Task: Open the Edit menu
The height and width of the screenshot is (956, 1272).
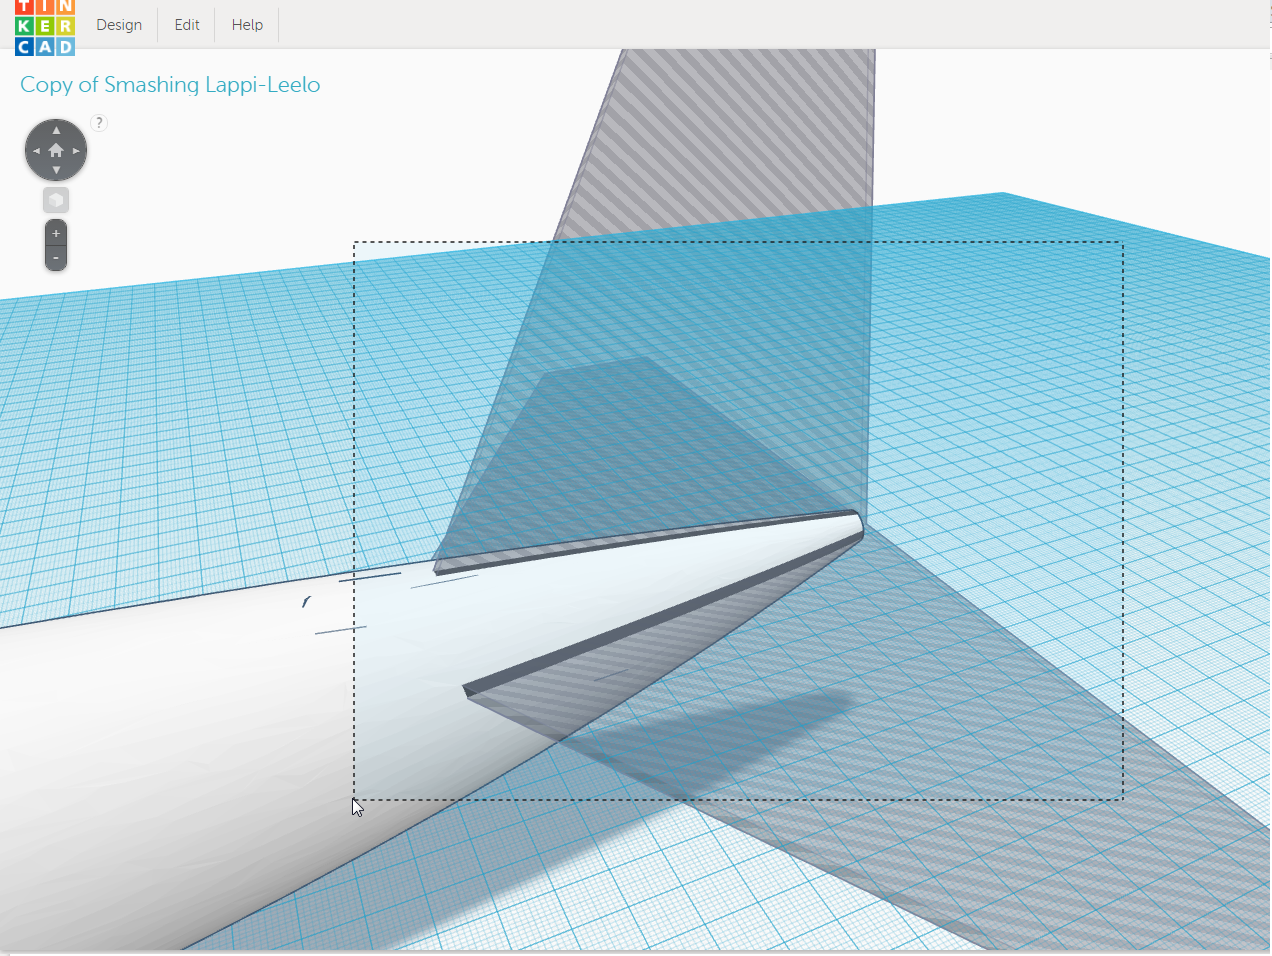Action: coord(186,24)
